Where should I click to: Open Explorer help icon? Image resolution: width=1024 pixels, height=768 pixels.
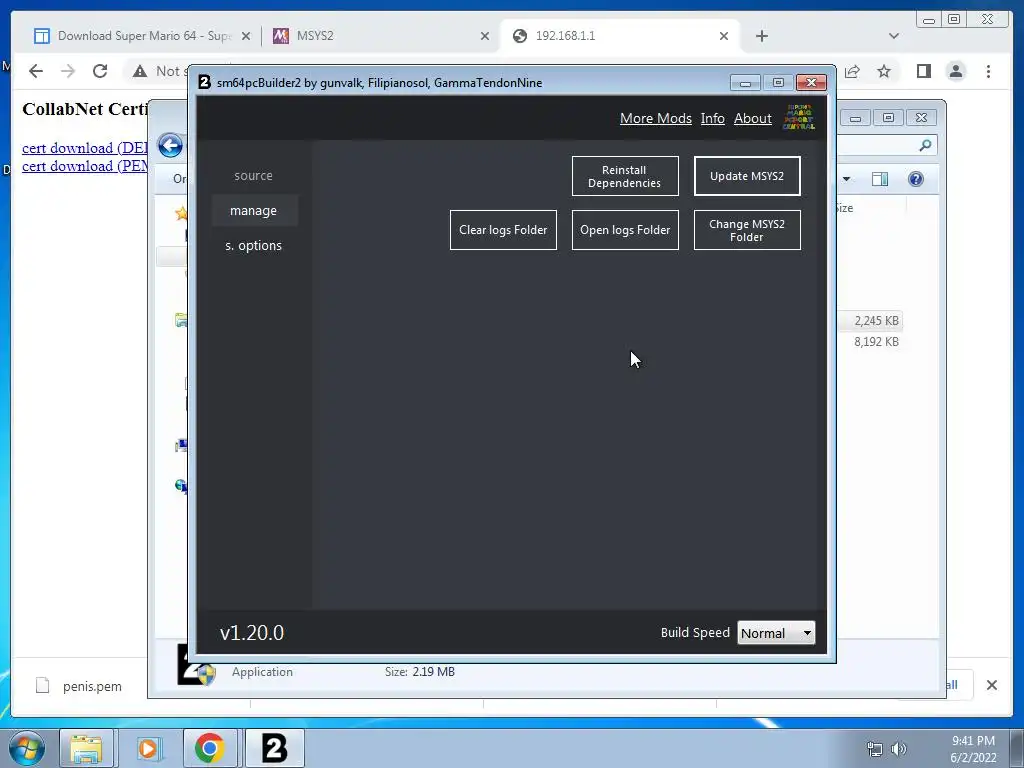tap(916, 179)
